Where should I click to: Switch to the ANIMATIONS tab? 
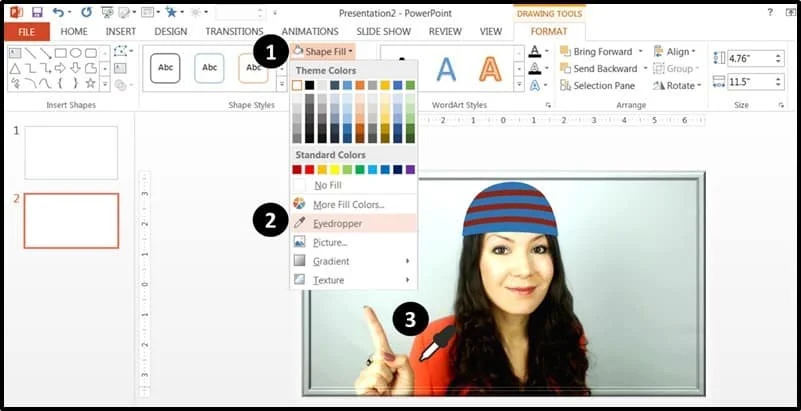click(x=310, y=32)
